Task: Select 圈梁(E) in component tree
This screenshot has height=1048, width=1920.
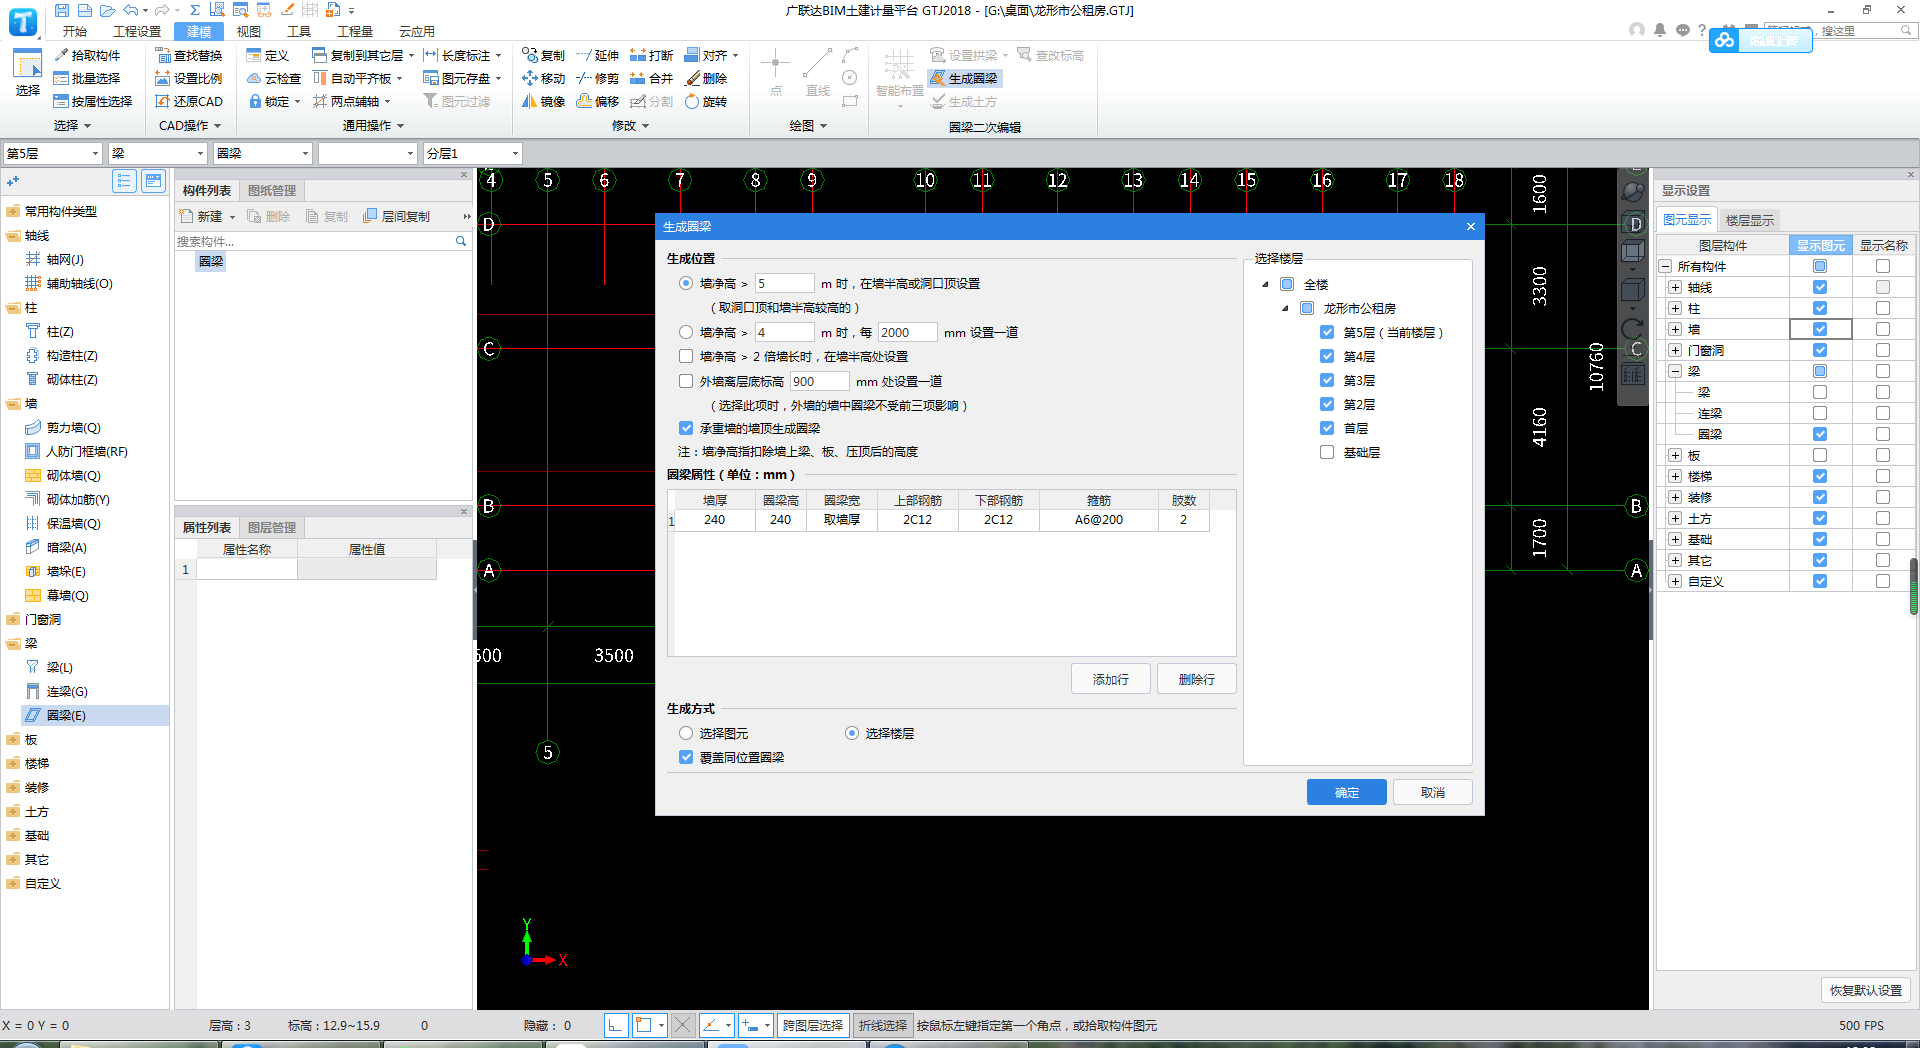Action: tap(66, 715)
